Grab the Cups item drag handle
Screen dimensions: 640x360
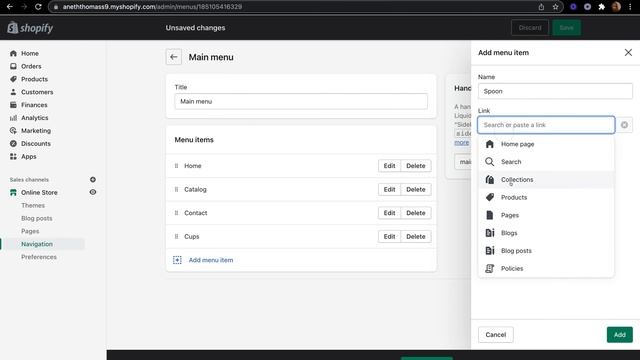coord(176,236)
